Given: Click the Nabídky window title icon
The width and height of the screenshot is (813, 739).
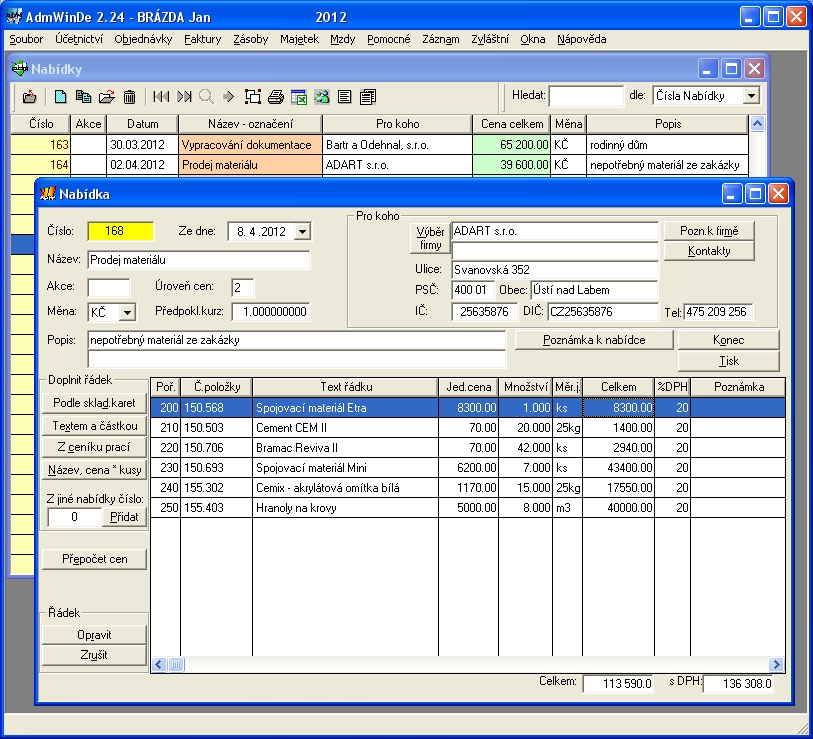Looking at the screenshot, I should (20, 68).
